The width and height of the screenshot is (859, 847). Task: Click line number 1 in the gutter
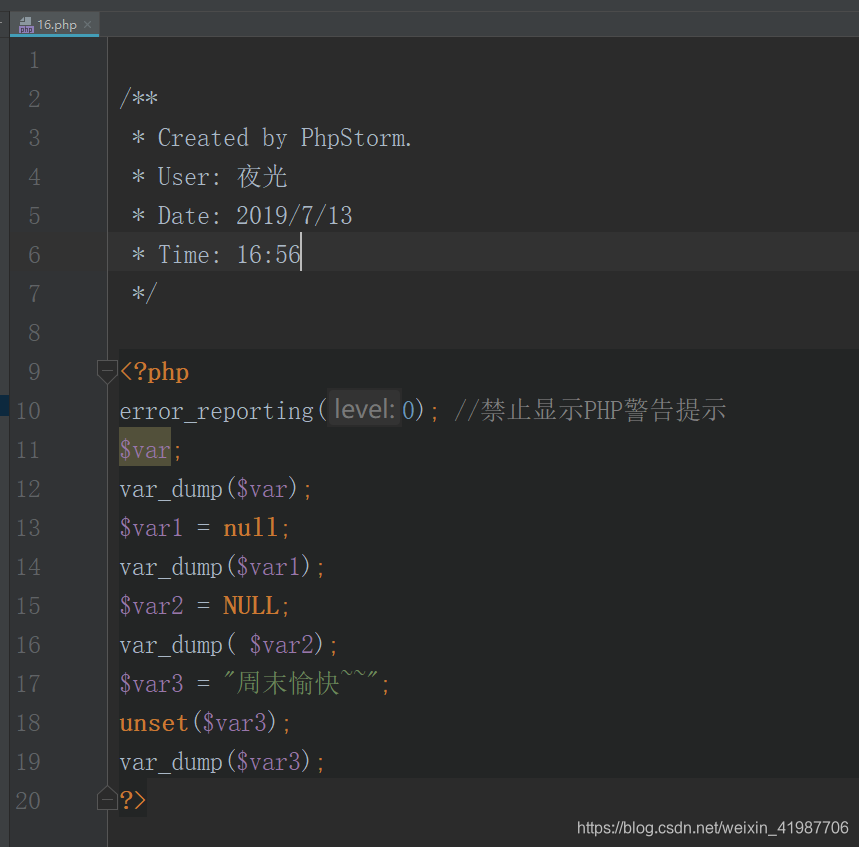(x=35, y=60)
